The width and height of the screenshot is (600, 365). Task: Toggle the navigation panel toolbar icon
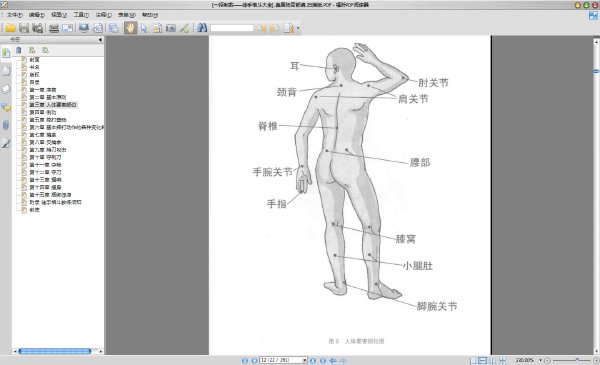(114, 28)
